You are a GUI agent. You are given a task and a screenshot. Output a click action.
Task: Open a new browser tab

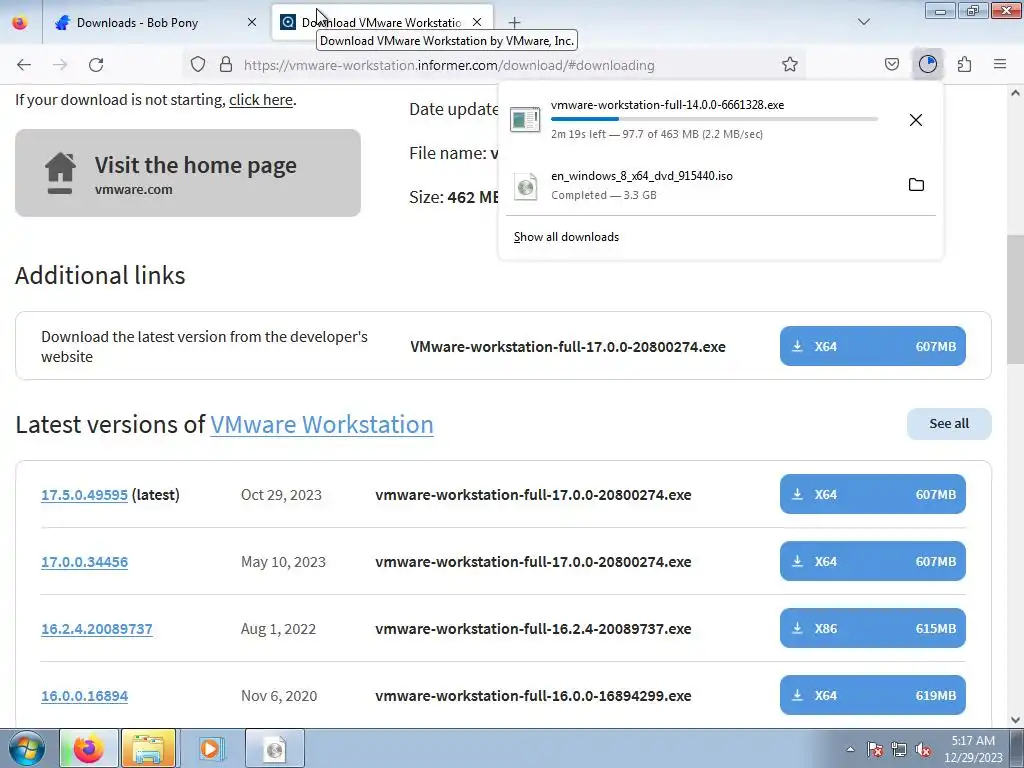pyautogui.click(x=515, y=23)
